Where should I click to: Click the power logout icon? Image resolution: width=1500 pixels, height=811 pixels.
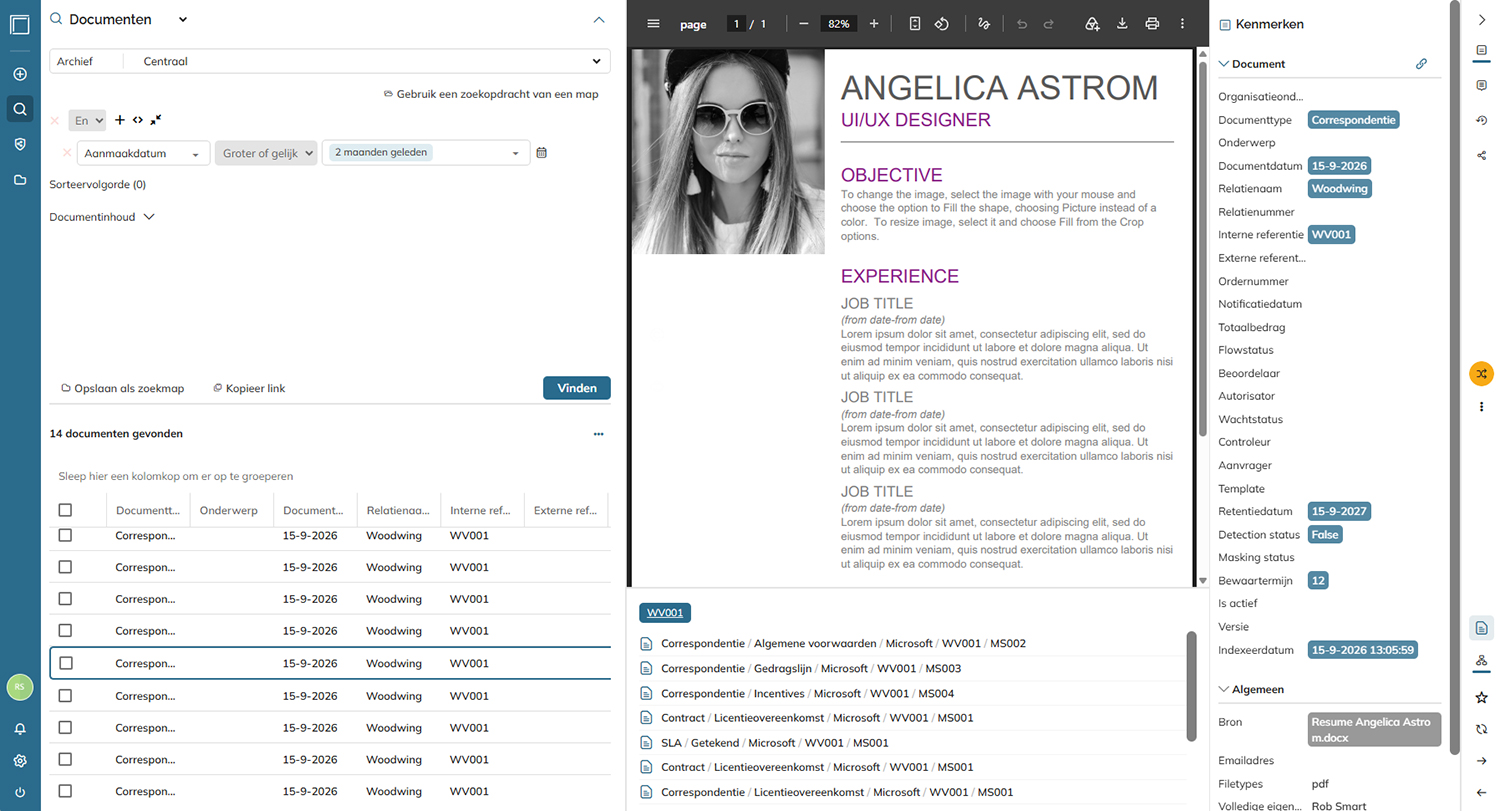(x=20, y=793)
